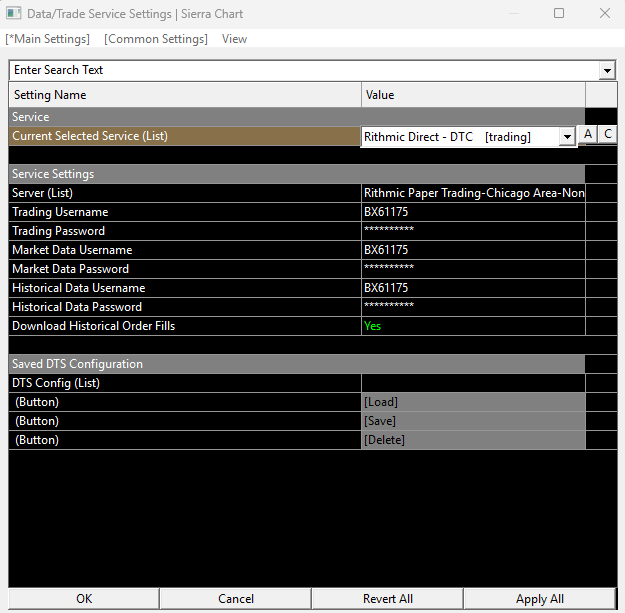Screen dimensions: 625x613
Task: Click the Service Settings section header
Action: tap(297, 174)
